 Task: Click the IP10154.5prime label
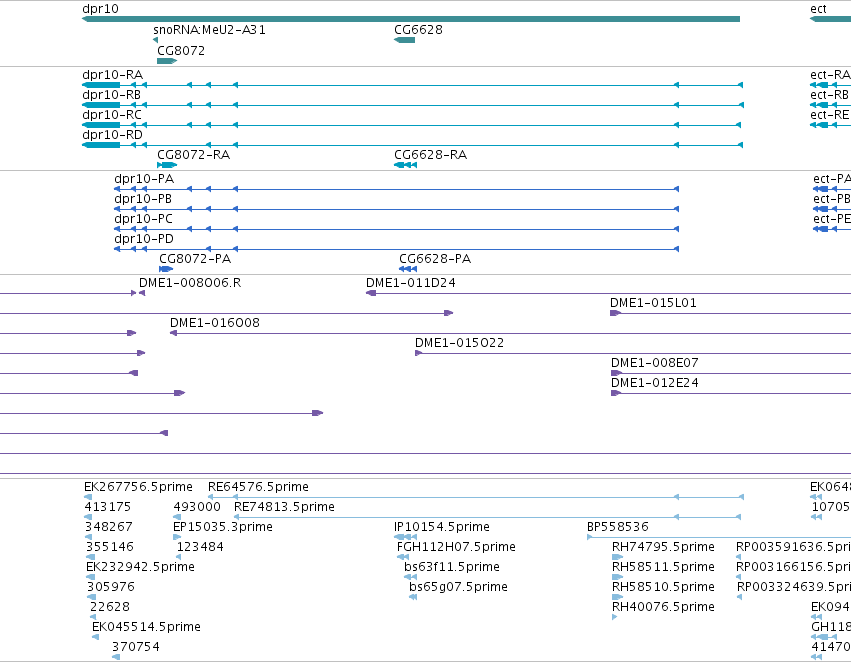(x=442, y=527)
